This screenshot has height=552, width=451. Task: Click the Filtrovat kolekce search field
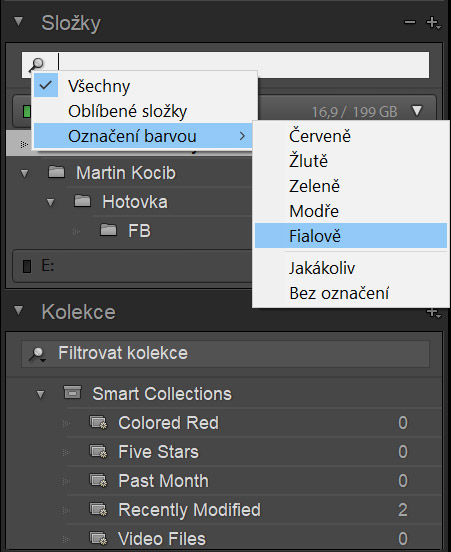(225, 354)
